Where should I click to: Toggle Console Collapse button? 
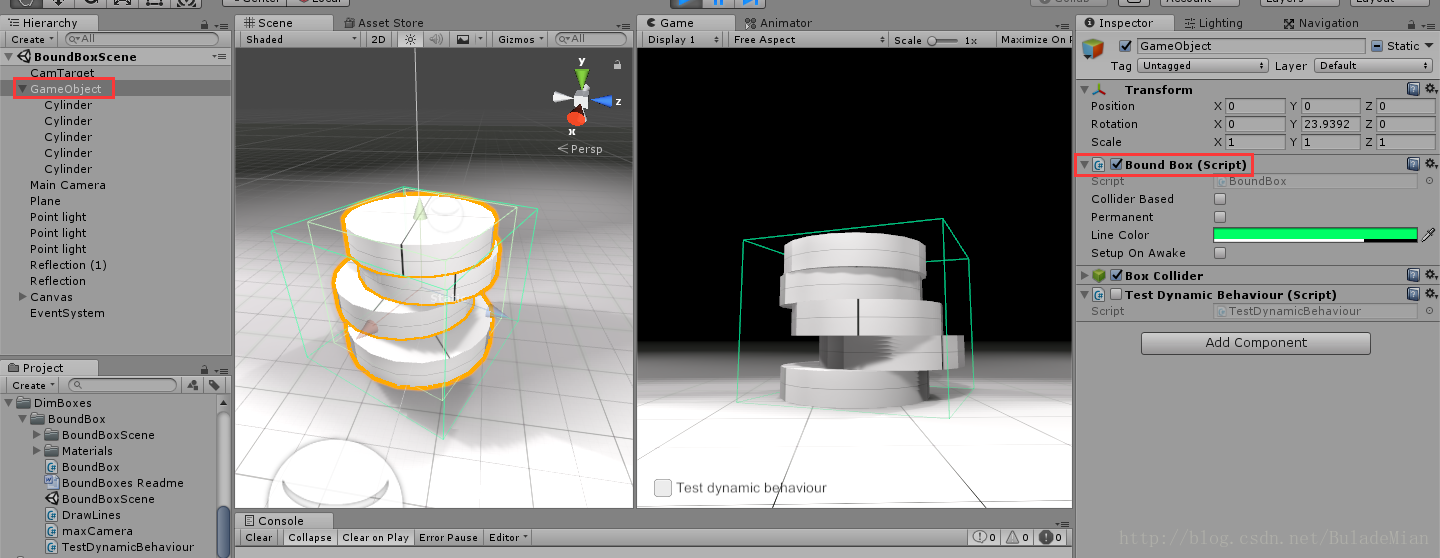point(310,538)
